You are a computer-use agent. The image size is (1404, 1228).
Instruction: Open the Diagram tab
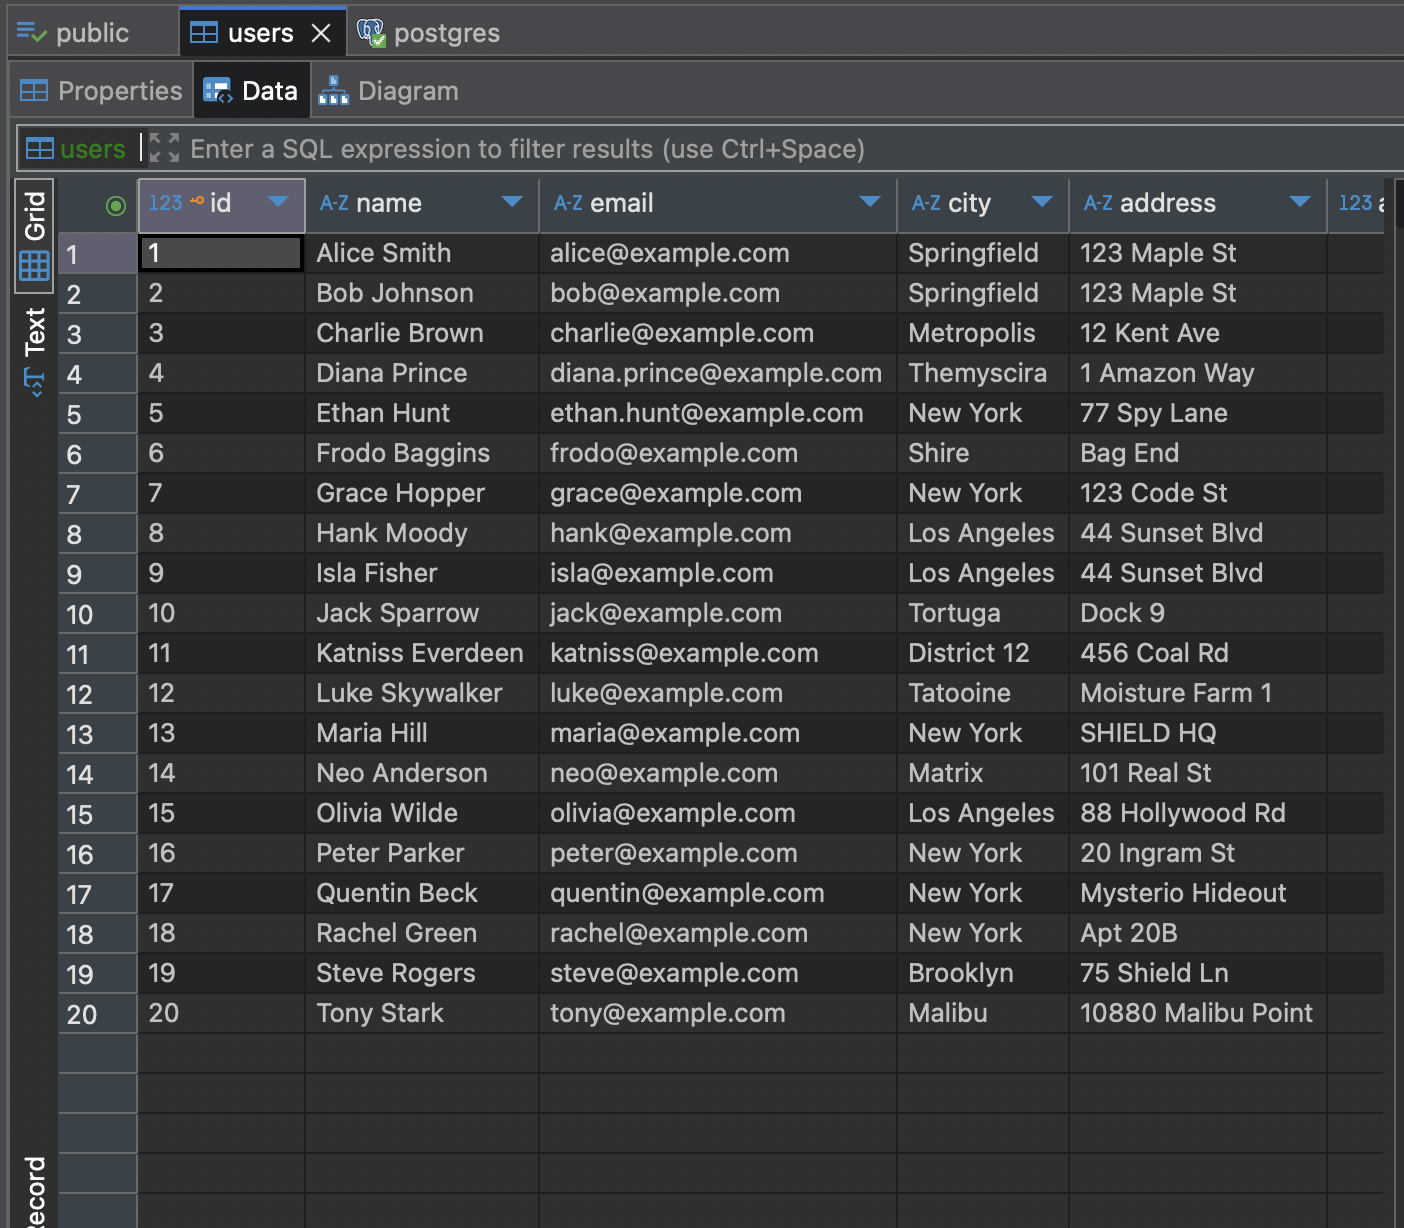(x=389, y=91)
